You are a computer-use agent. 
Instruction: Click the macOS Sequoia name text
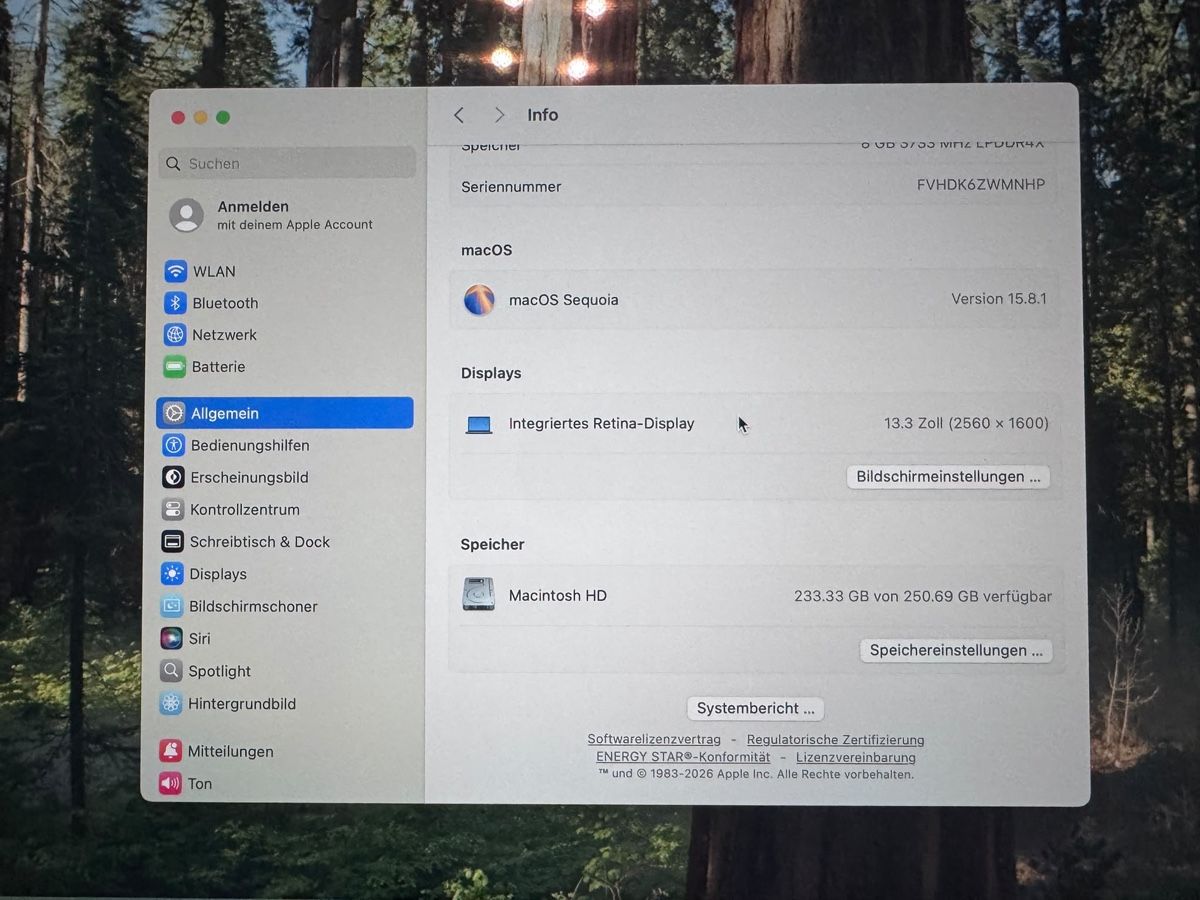click(x=563, y=300)
